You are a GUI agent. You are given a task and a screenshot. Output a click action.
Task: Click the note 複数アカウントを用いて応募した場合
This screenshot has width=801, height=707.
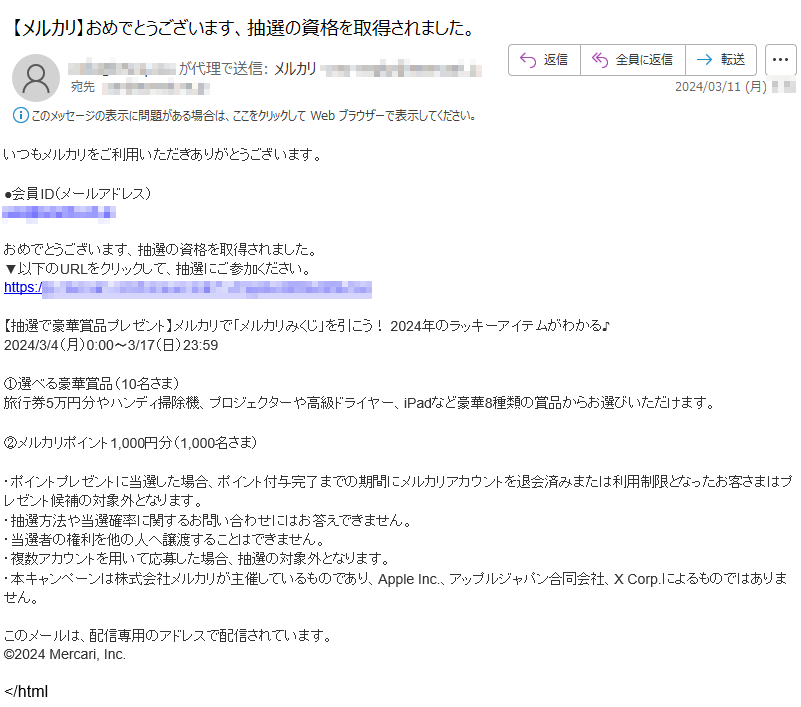coord(197,559)
